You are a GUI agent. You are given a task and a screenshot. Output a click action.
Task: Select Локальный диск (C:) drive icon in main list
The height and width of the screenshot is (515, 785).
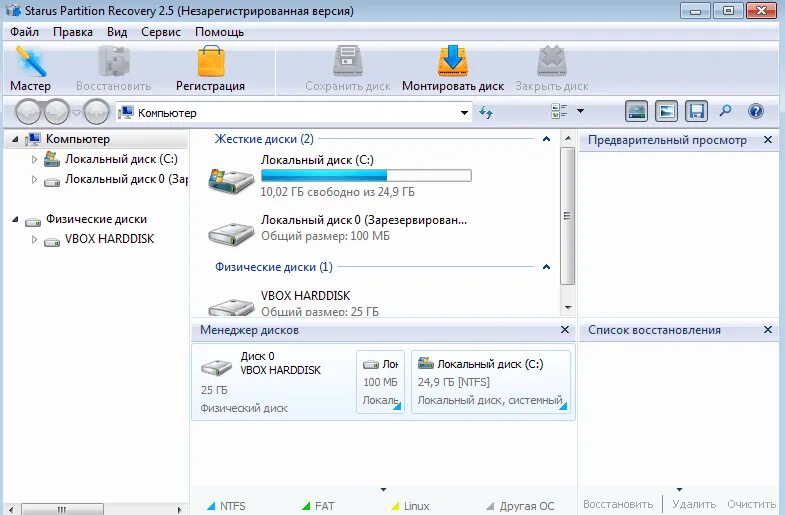point(231,181)
